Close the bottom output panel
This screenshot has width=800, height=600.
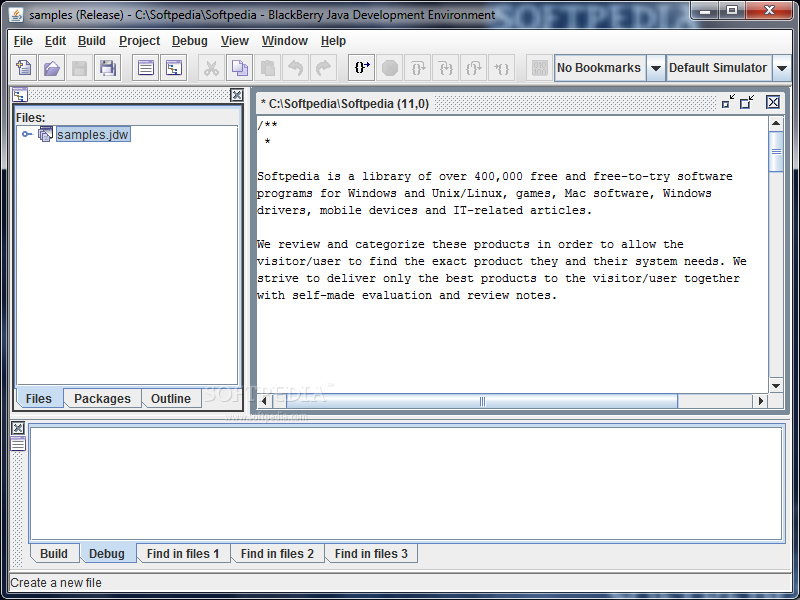click(18, 428)
